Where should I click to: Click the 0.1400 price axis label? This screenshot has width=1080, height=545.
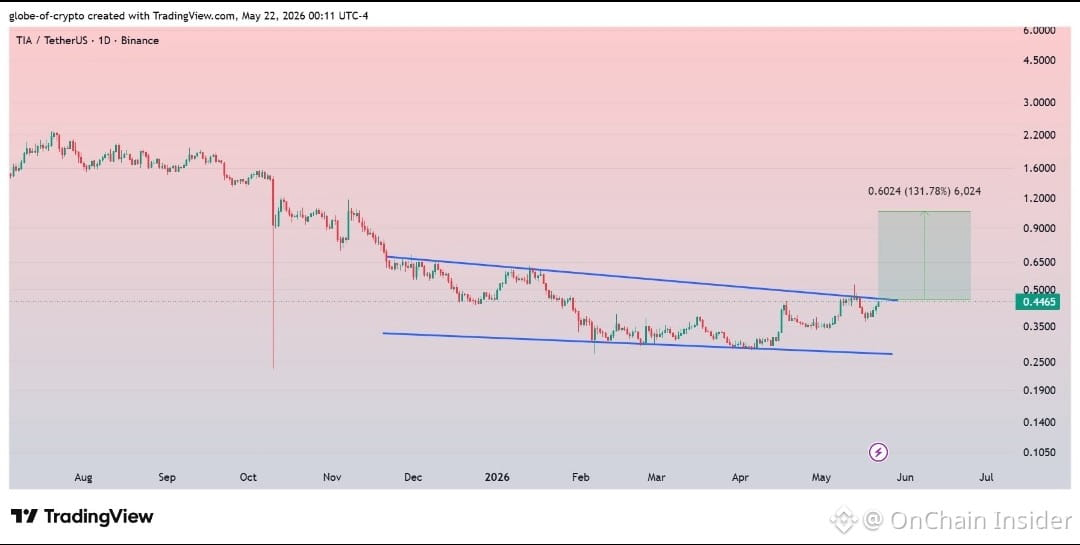click(x=1039, y=422)
